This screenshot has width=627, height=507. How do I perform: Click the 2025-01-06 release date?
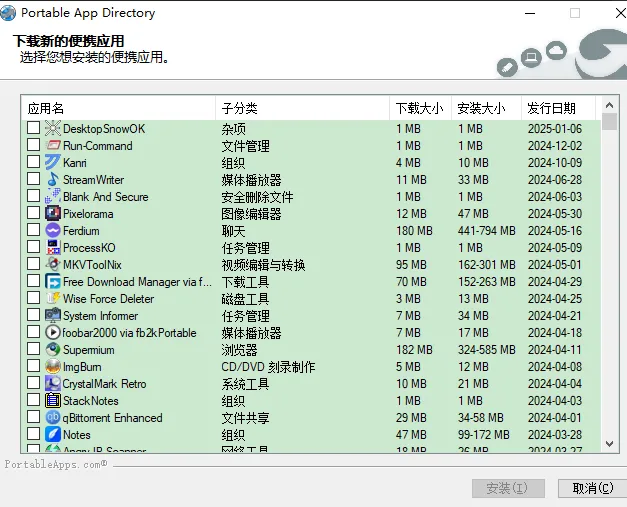click(x=555, y=129)
